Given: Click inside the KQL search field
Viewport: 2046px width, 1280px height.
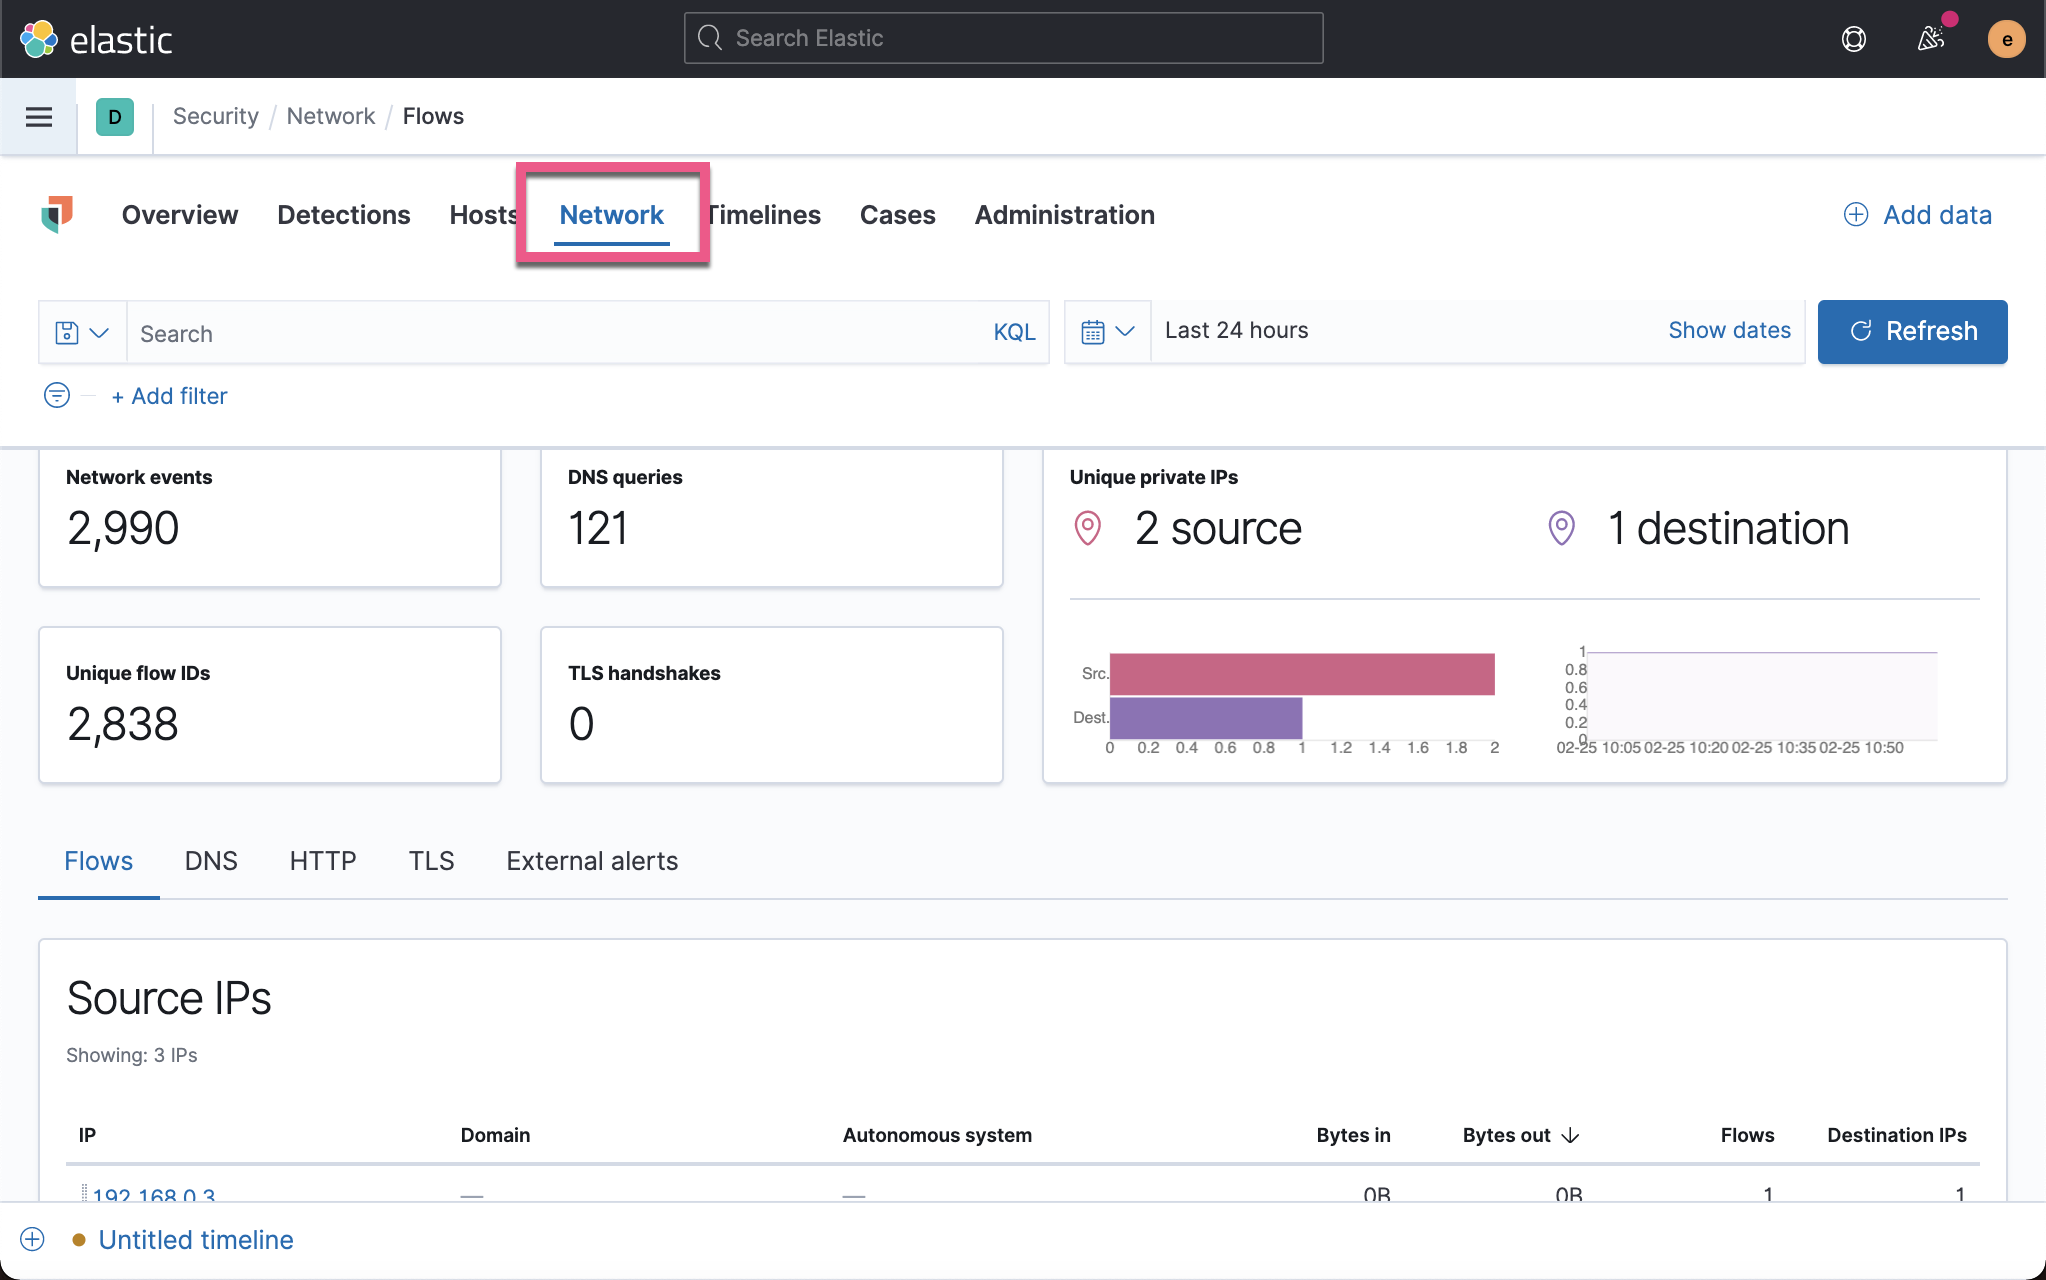Looking at the screenshot, I should (x=500, y=332).
